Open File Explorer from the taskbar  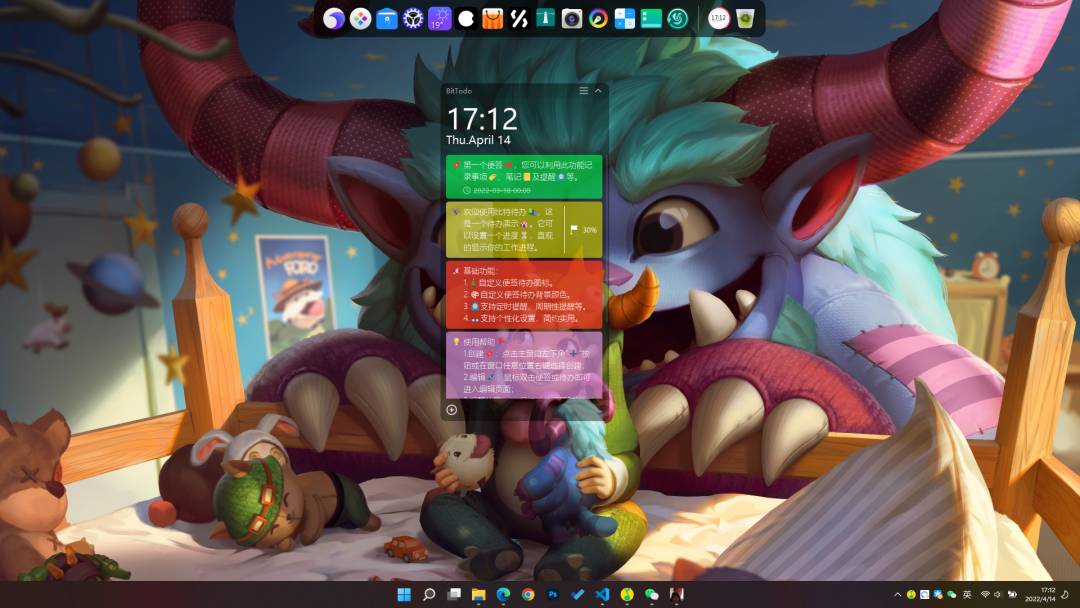coord(479,594)
